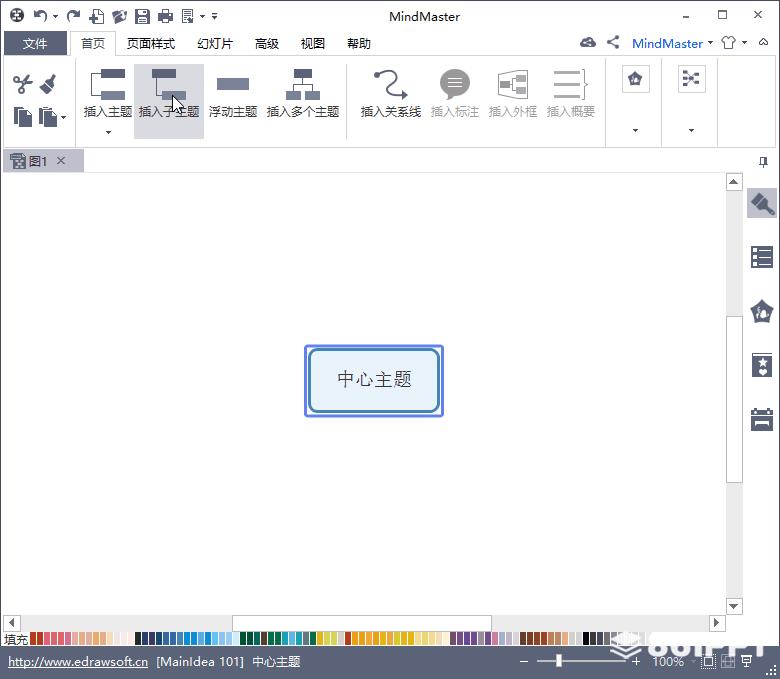Screen dimensions: 780x679
Task: Click the zoom out minus button
Action: coord(524,662)
